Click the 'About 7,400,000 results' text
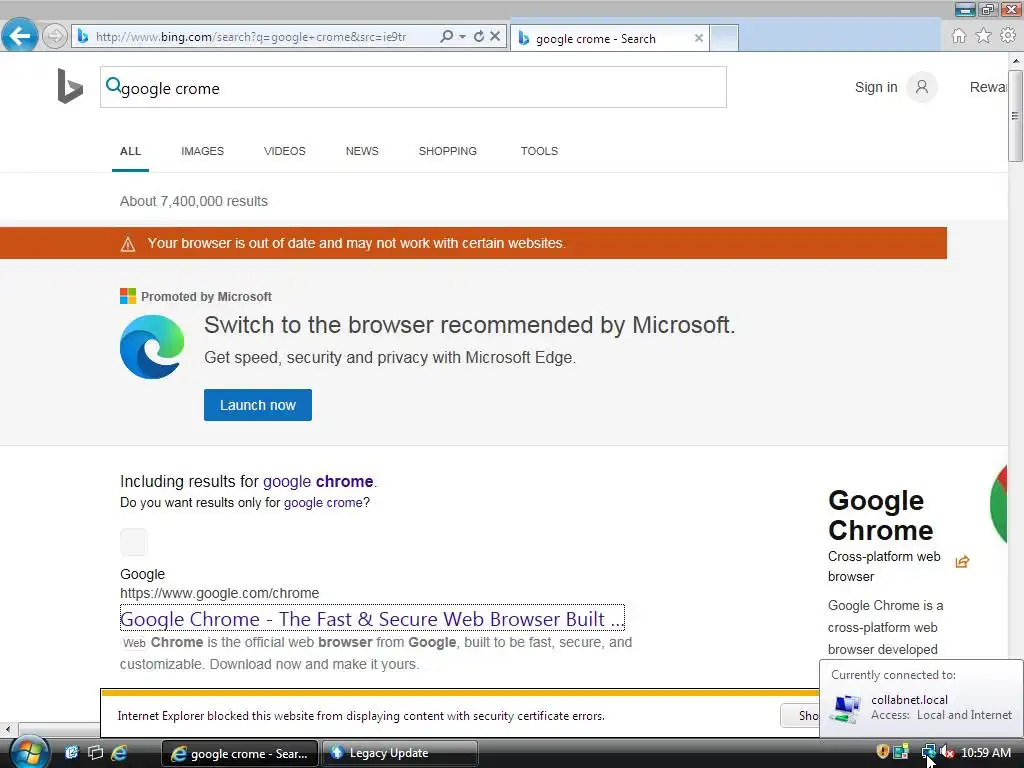The width and height of the screenshot is (1024, 768). 193,201
